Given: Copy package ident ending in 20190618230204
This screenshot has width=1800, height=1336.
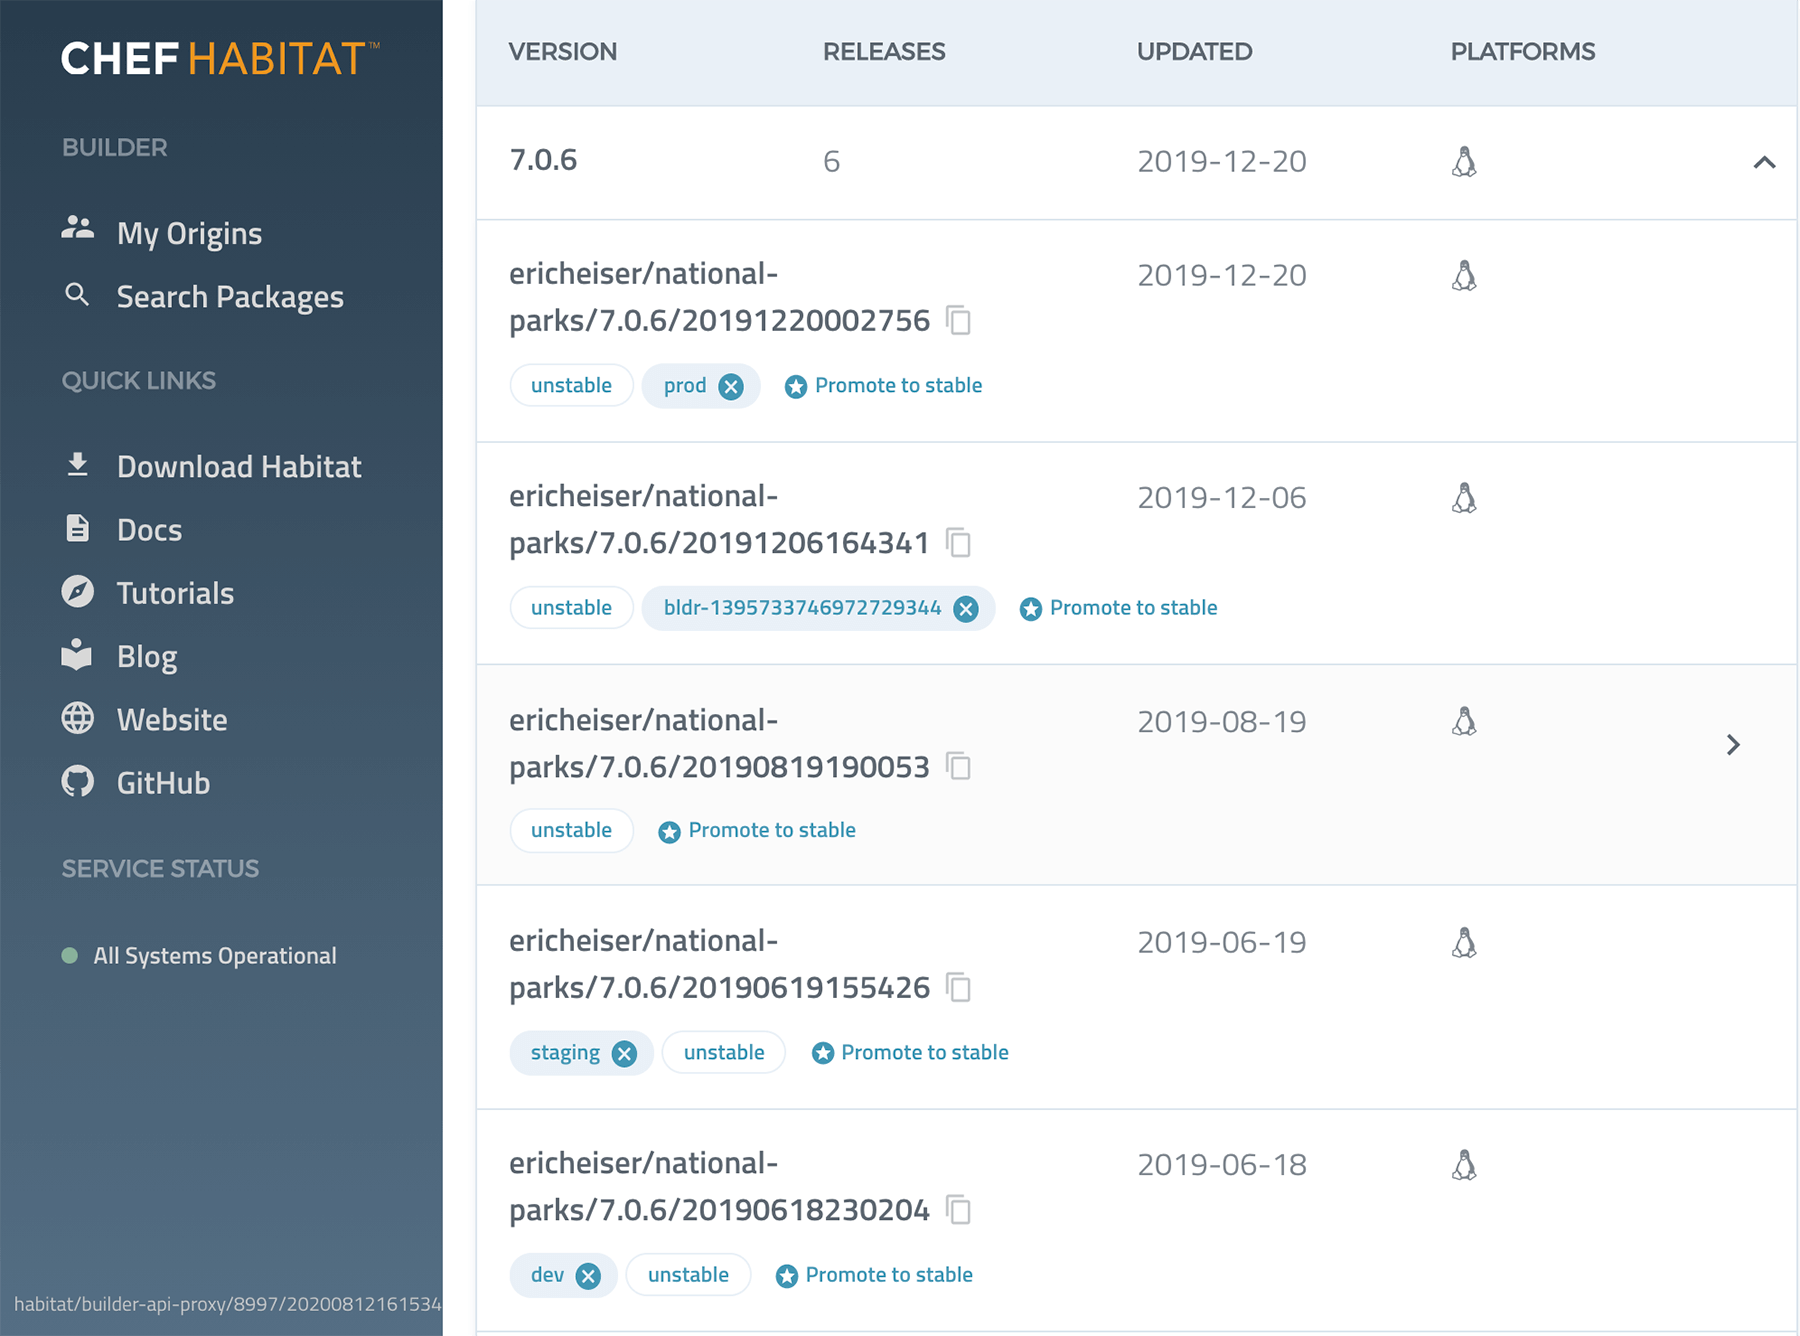Looking at the screenshot, I should pos(958,1210).
